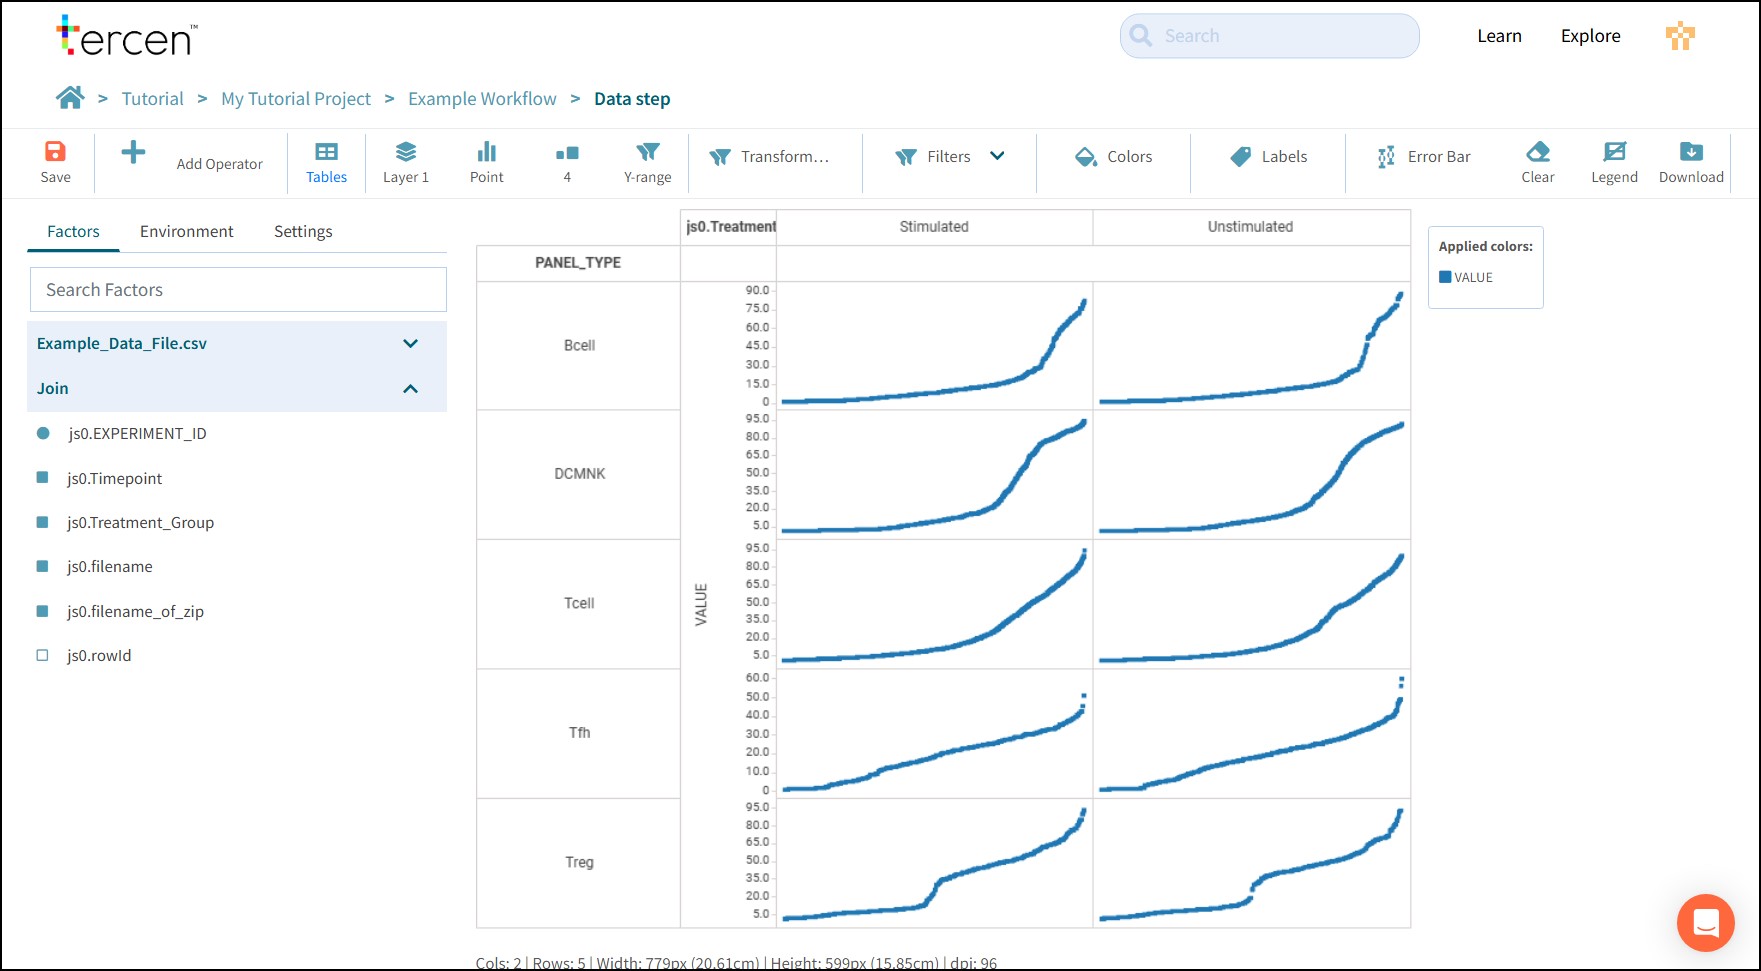Click the Download icon

1691,152
